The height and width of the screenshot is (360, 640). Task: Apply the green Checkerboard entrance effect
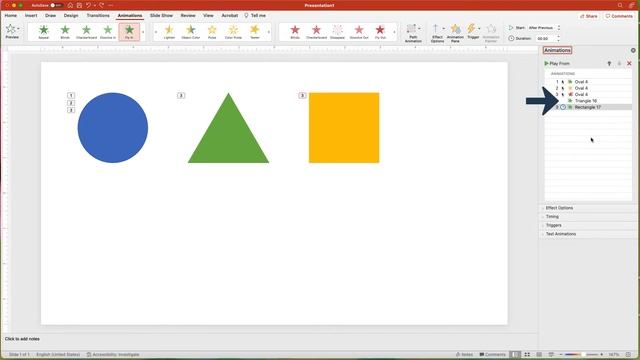[86, 31]
